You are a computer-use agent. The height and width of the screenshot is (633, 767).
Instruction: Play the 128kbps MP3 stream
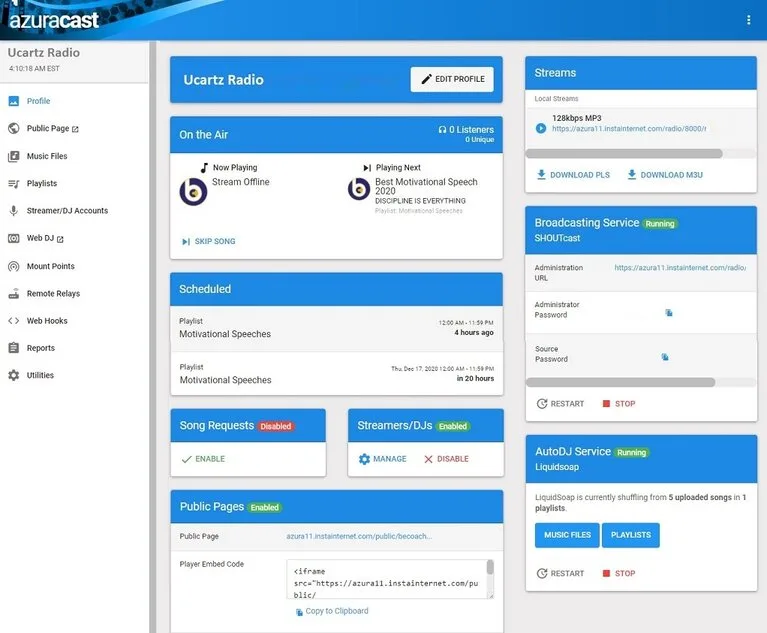pyautogui.click(x=541, y=128)
